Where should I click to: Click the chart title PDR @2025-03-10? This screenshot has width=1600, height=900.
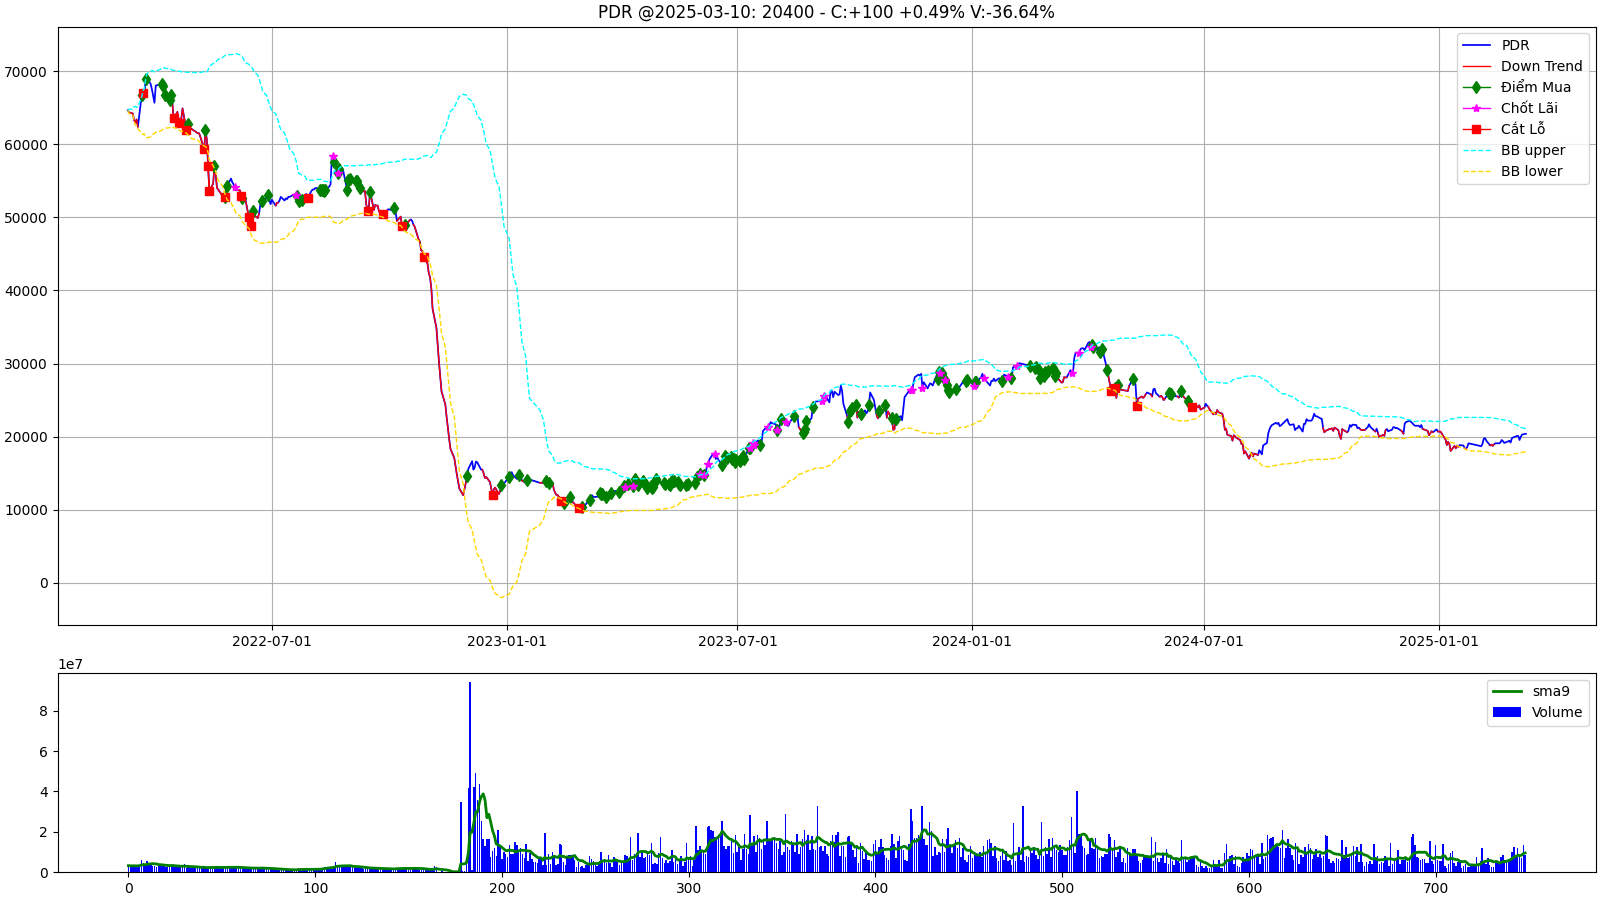[x=826, y=12]
